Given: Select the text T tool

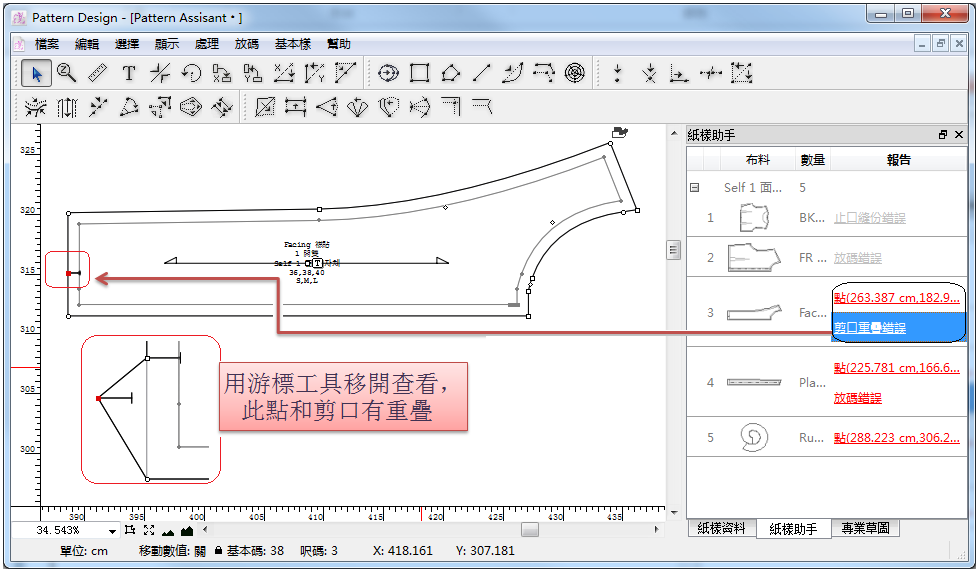Looking at the screenshot, I should point(129,73).
